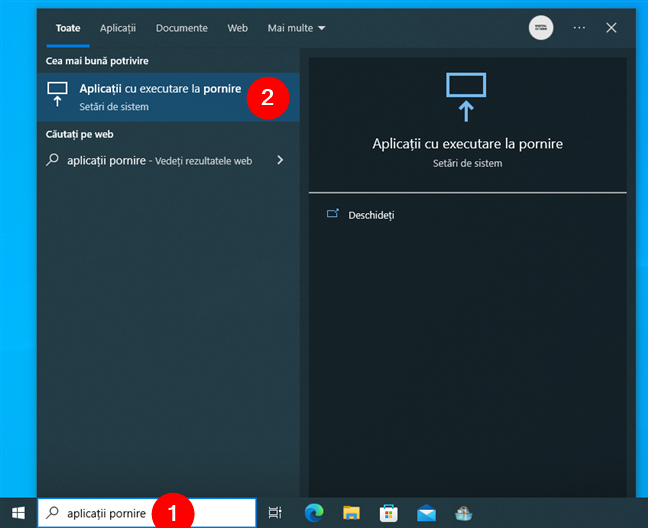
Task: Close the search panel
Action: [611, 28]
